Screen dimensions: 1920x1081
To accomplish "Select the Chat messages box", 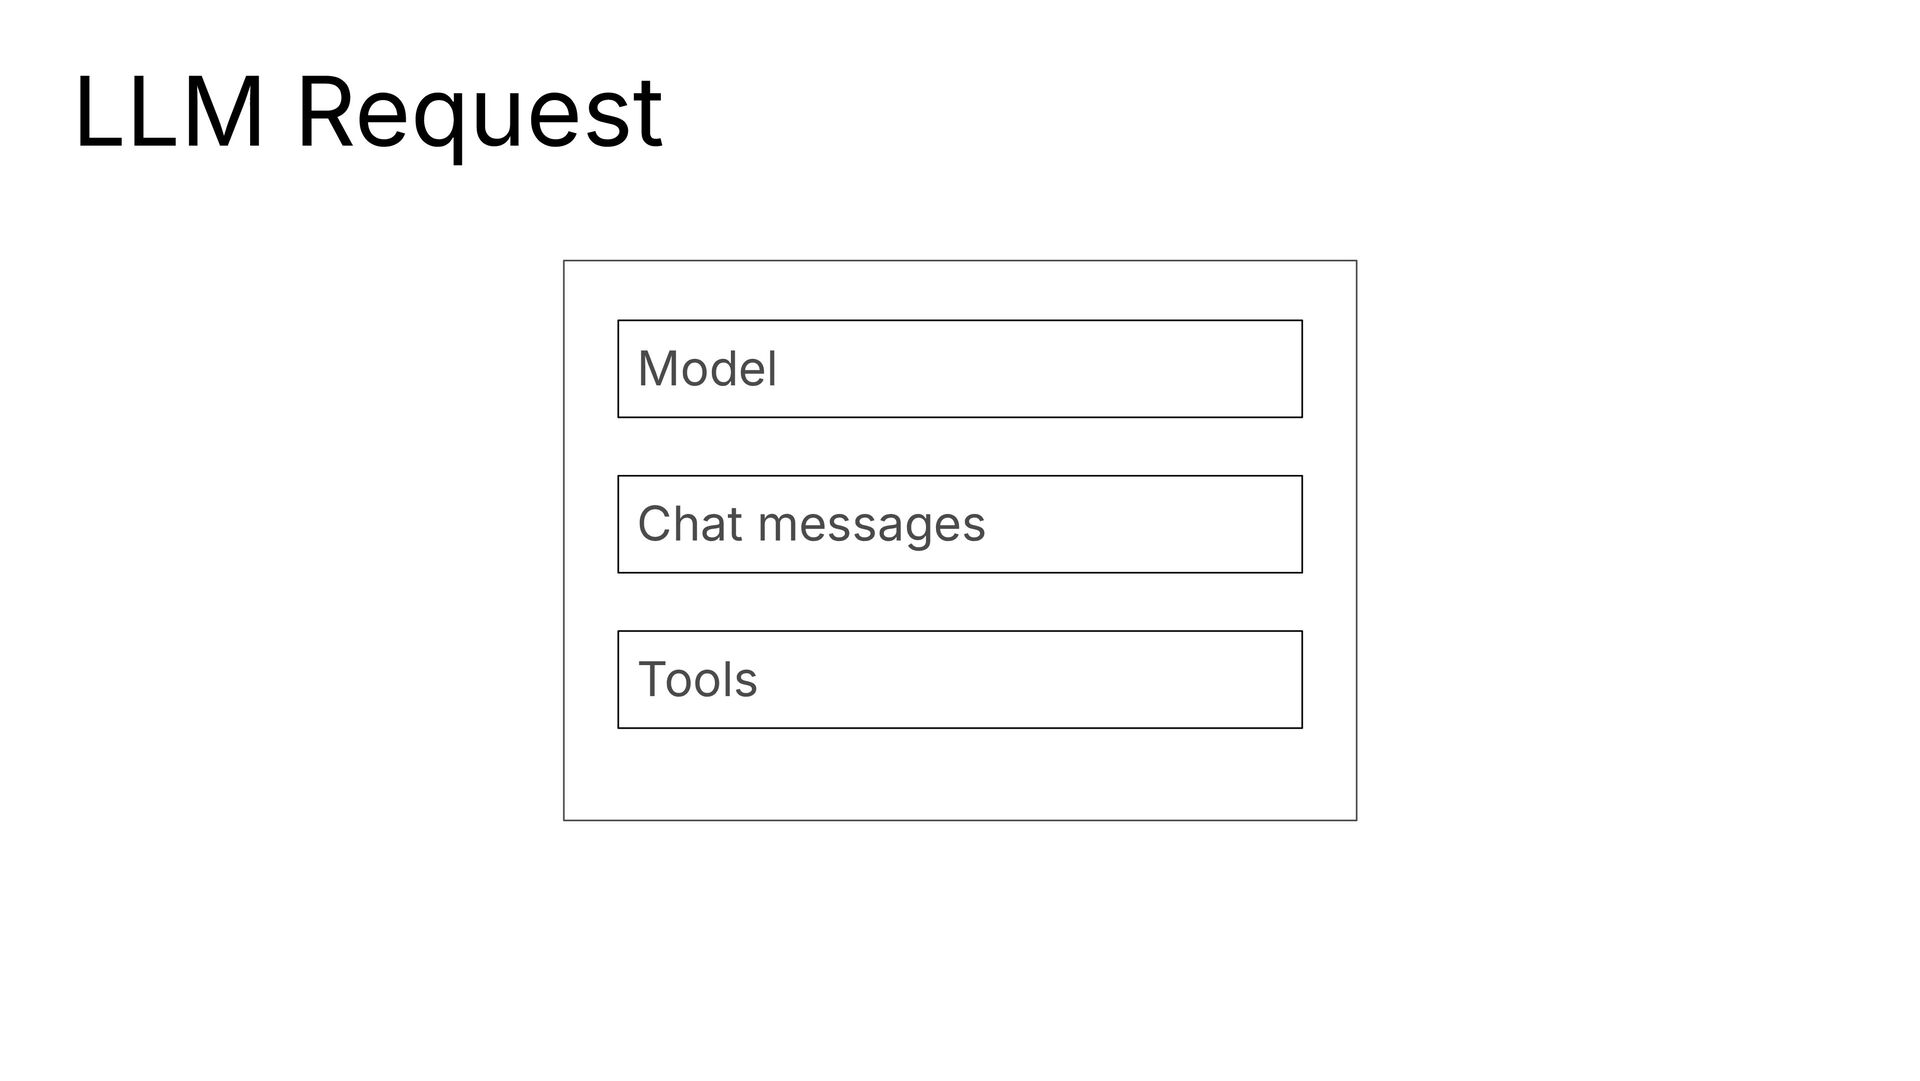I will 960,524.
